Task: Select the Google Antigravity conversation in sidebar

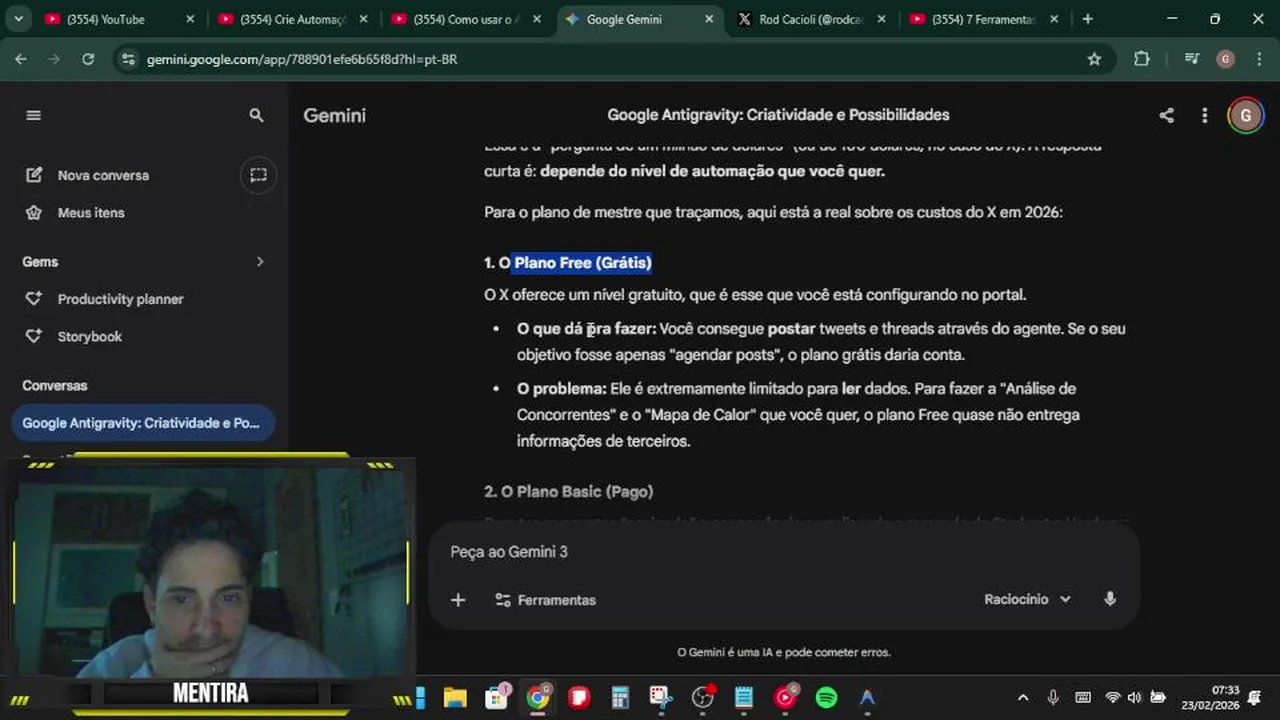Action: coord(142,423)
